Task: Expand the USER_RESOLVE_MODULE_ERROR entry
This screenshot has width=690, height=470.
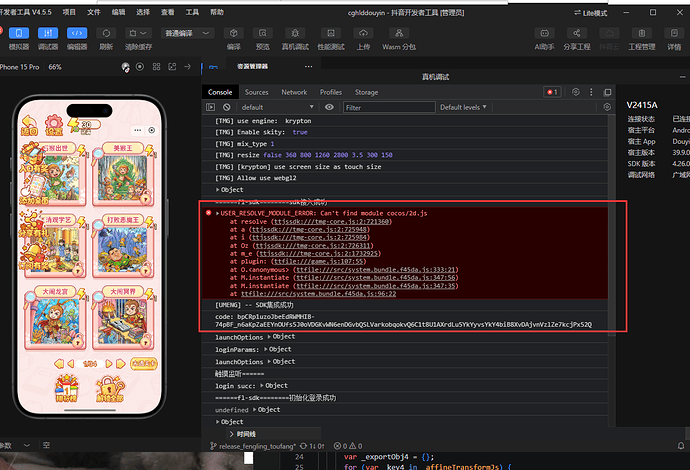Action: (x=217, y=213)
